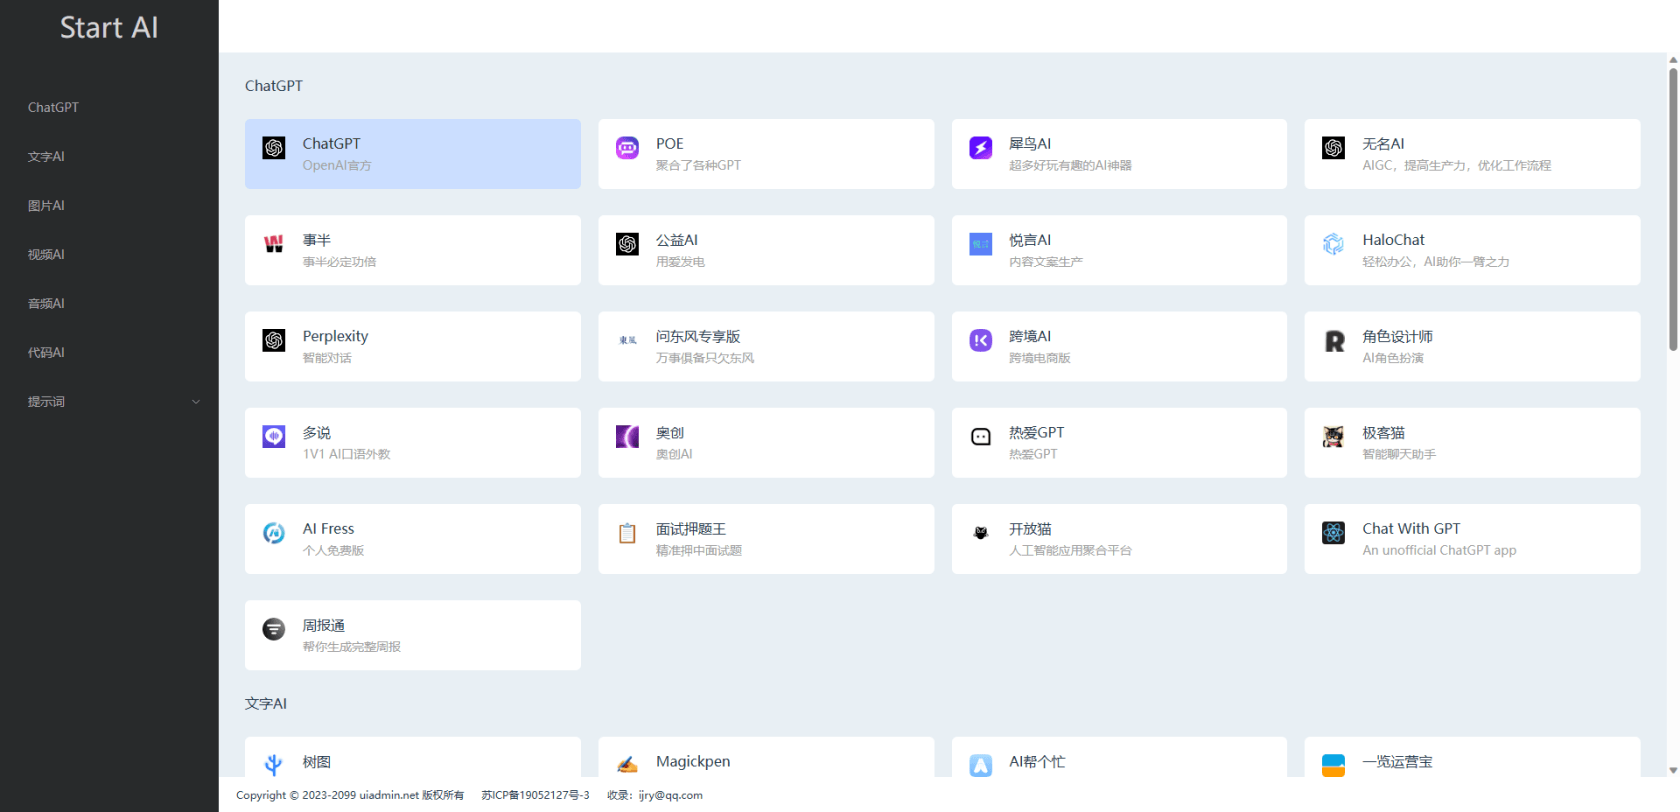The image size is (1680, 812).
Task: Click the vertical scrollbar thumb
Action: (1673, 208)
